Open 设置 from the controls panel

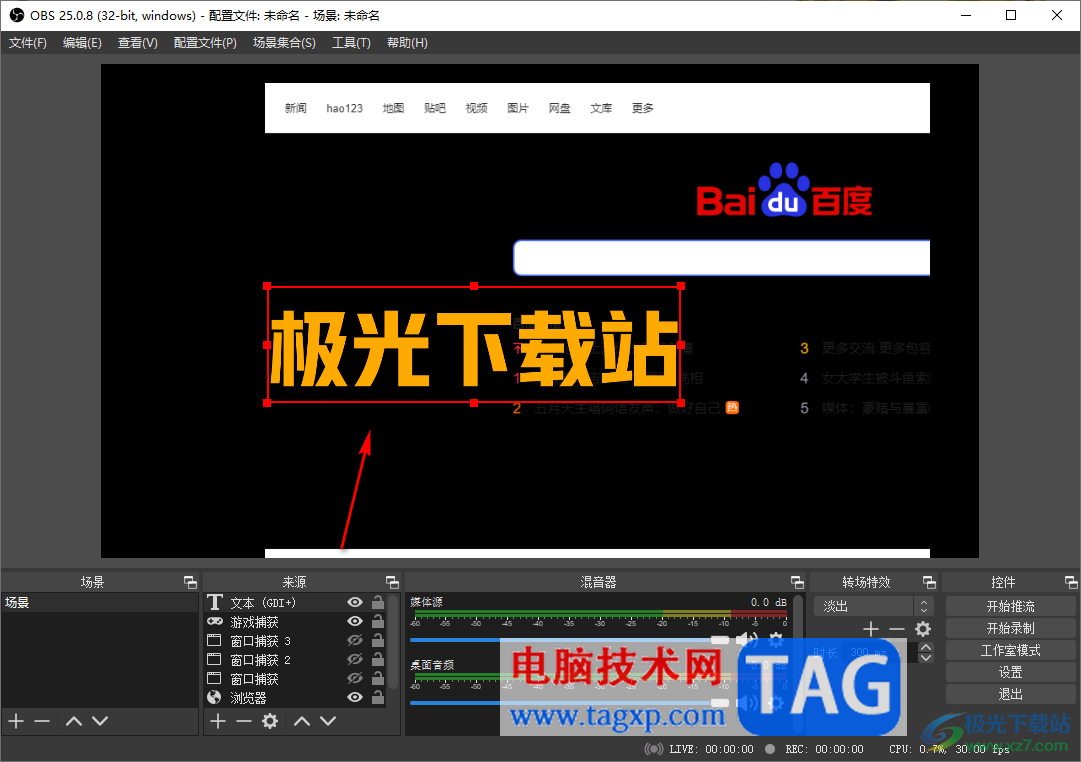point(1010,672)
